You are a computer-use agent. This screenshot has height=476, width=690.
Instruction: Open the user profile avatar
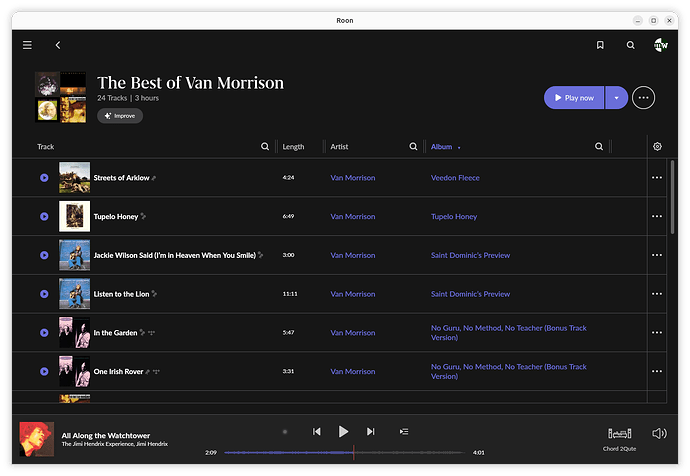pyautogui.click(x=661, y=45)
